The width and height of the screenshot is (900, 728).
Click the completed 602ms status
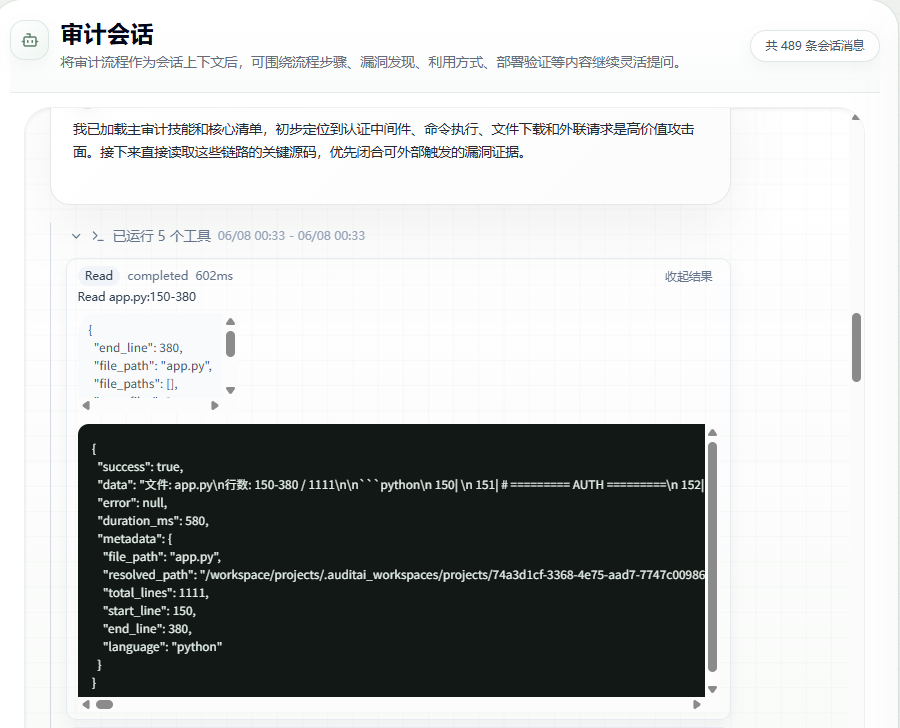coord(180,276)
